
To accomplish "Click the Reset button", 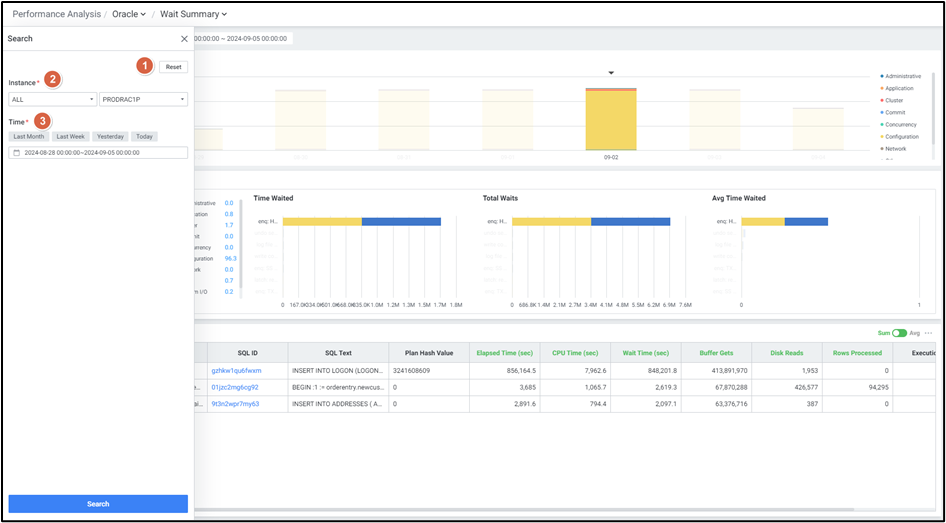I will click(x=173, y=67).
